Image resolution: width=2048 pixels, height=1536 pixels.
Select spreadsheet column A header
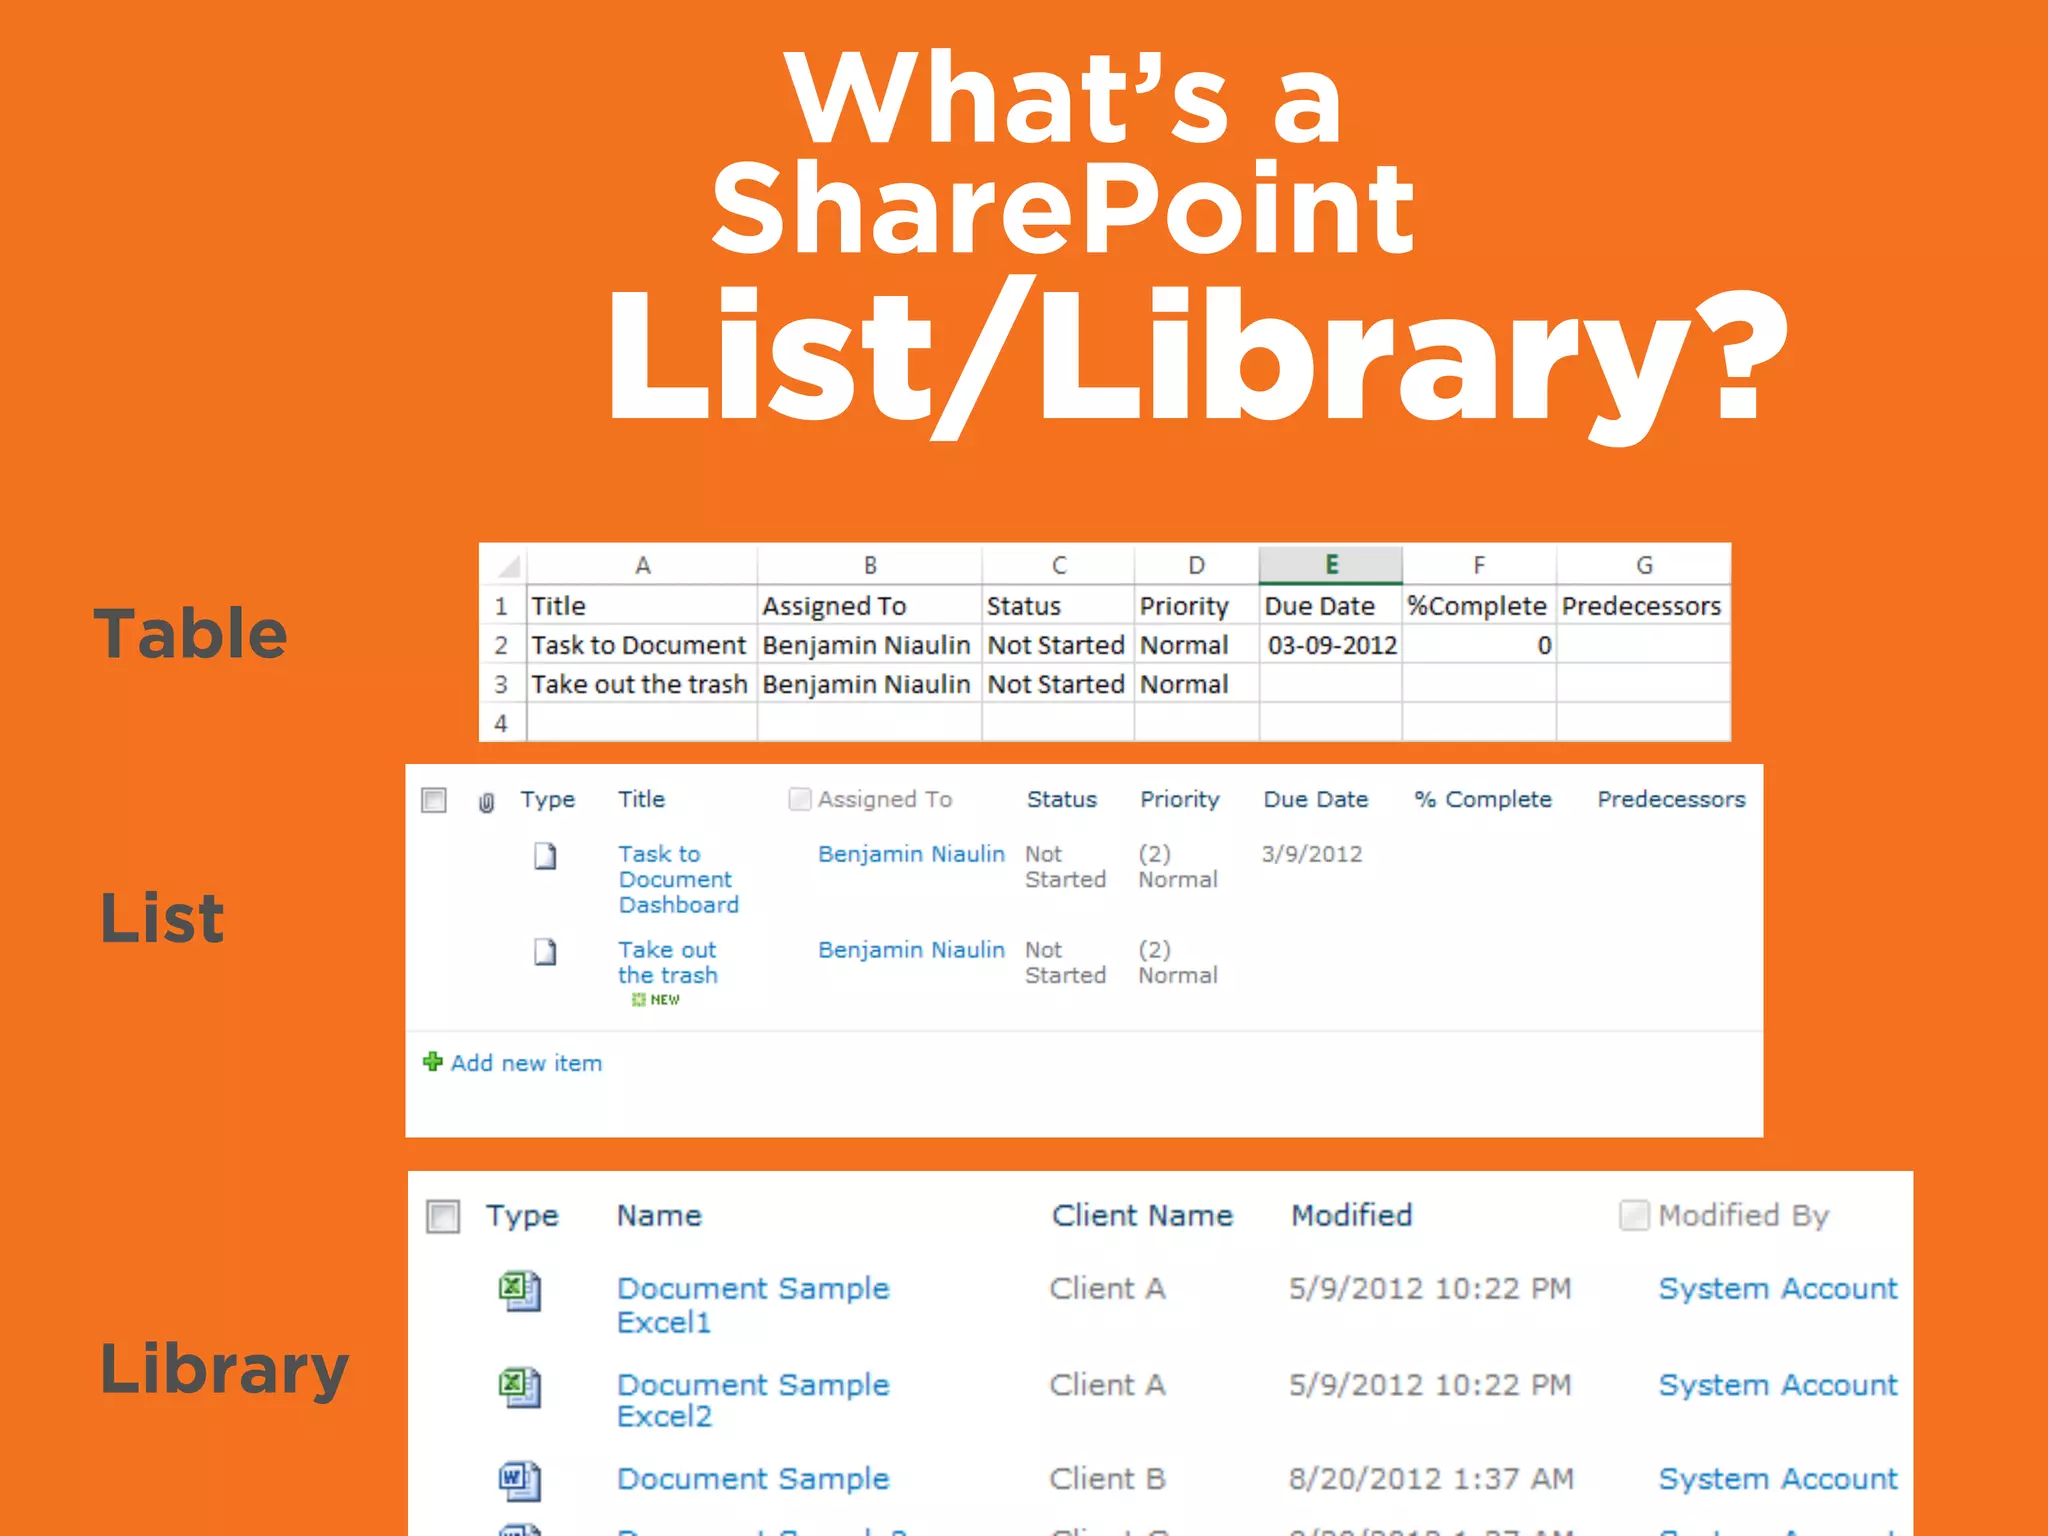[642, 565]
